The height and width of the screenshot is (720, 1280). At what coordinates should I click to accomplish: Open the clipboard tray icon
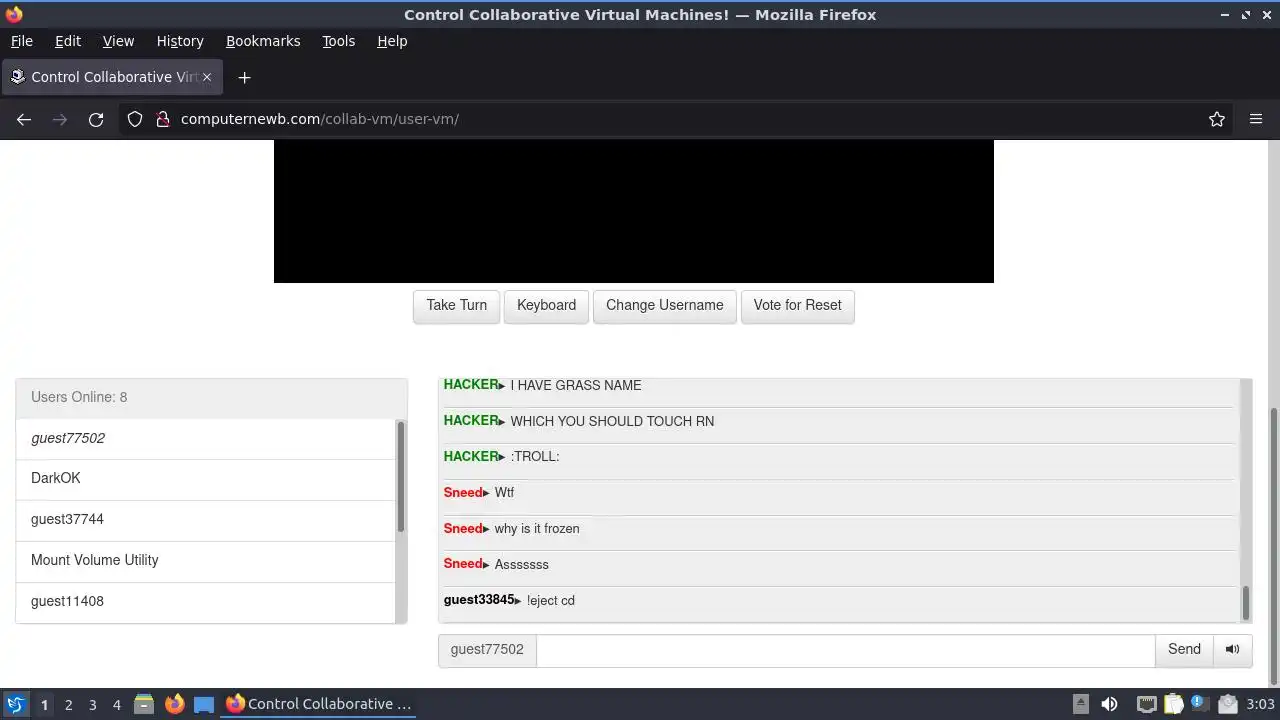[1173, 704]
